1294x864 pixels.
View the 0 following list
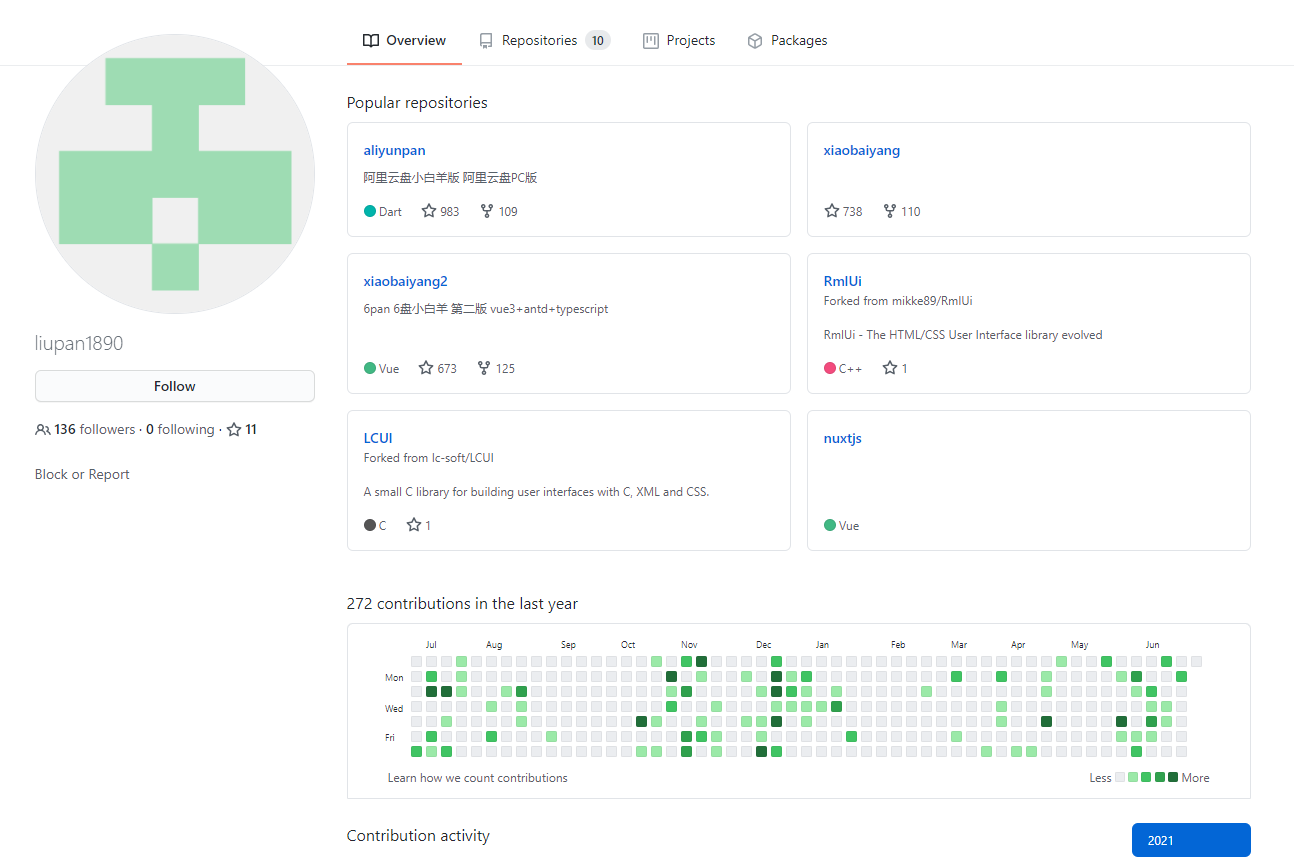(180, 429)
